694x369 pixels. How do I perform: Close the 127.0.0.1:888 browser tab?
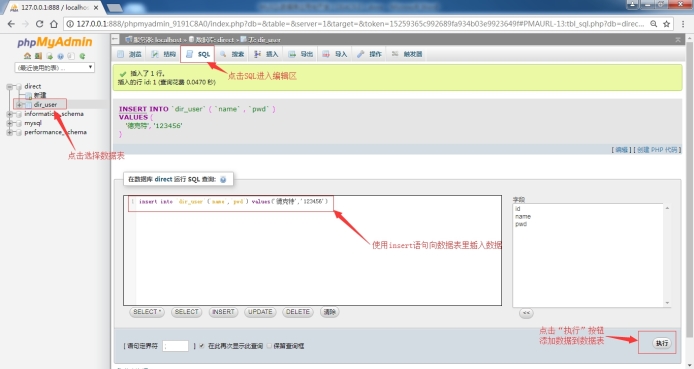click(96, 8)
